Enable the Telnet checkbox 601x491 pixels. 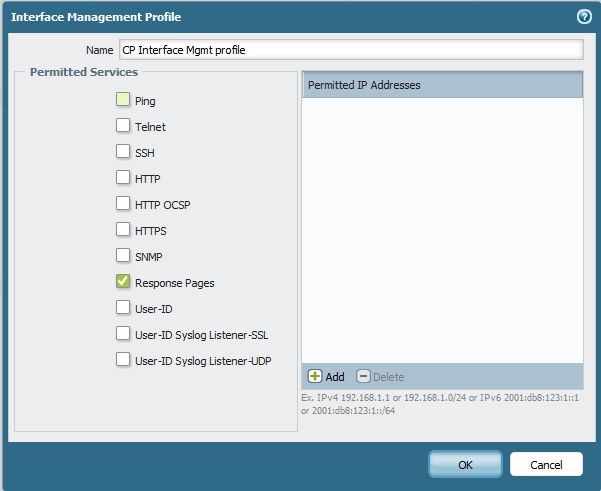pos(123,126)
